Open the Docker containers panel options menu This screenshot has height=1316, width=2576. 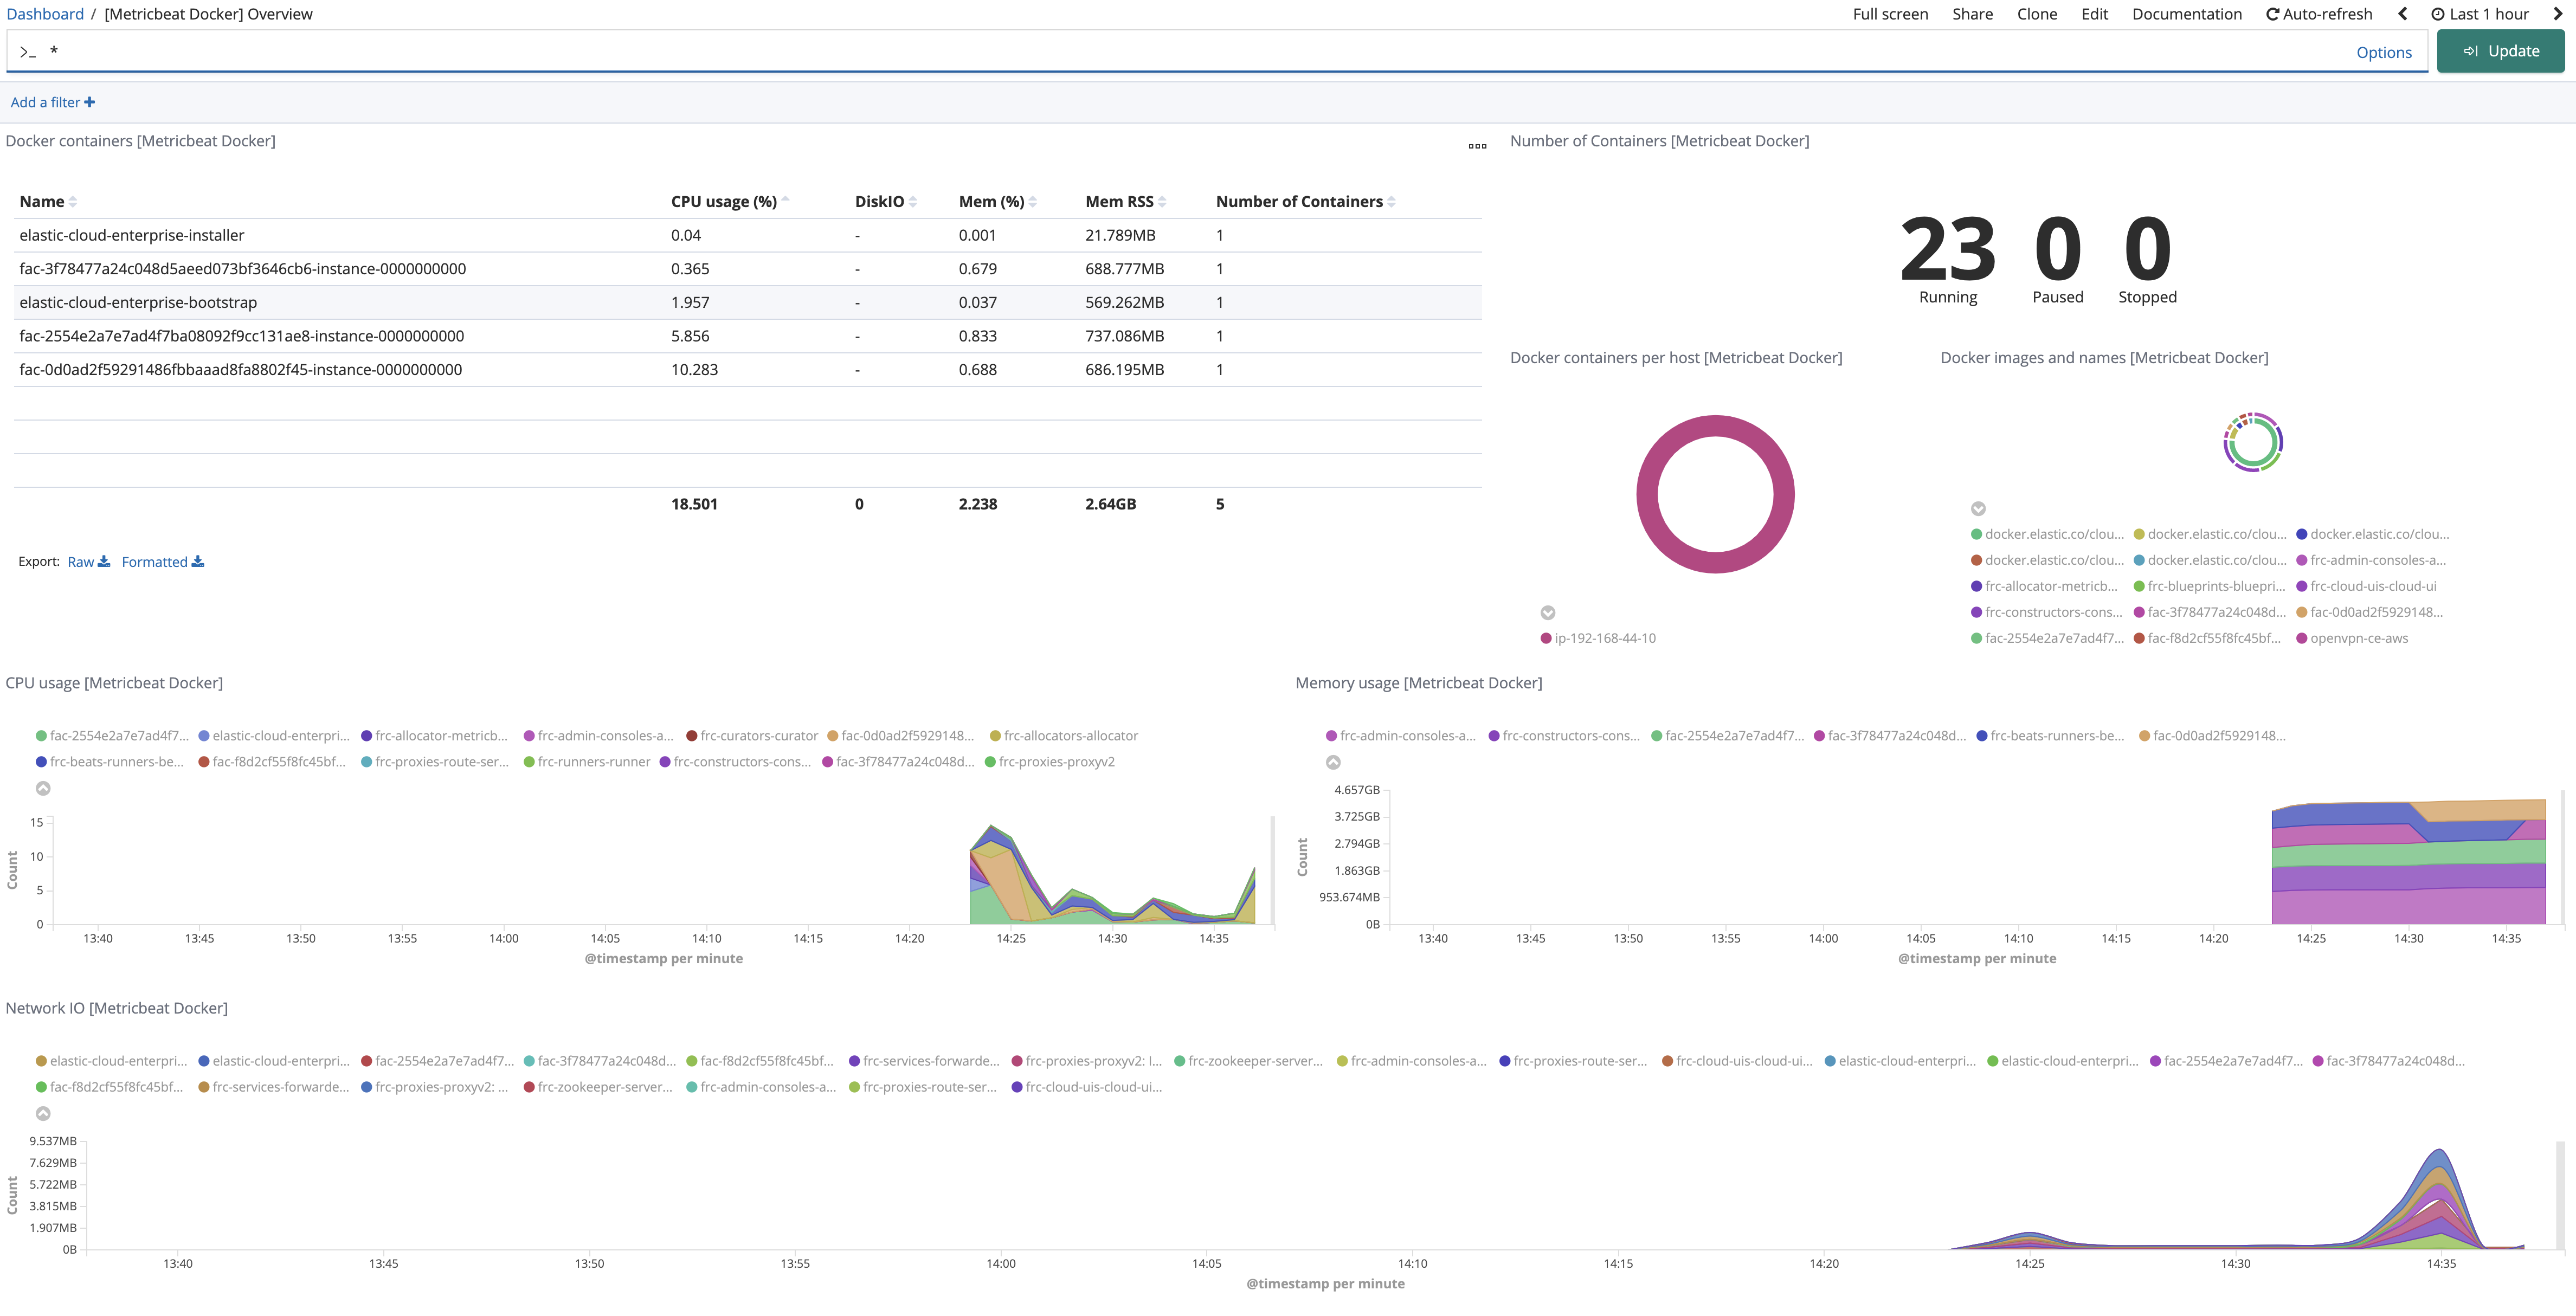[1476, 147]
